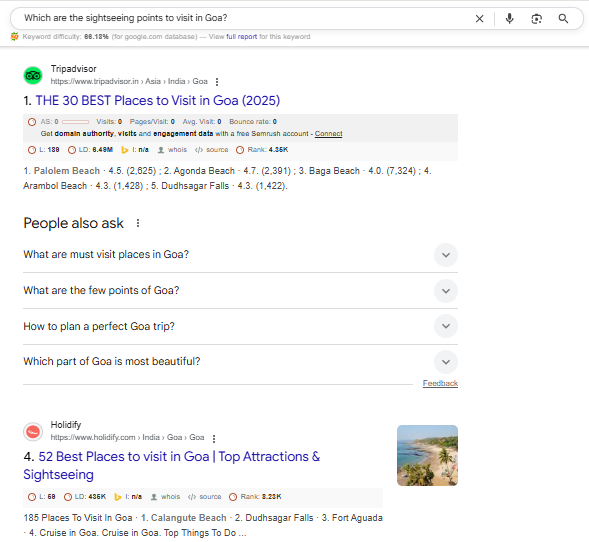Click the source code icon for Holidify
589x542 pixels.
tap(192, 497)
